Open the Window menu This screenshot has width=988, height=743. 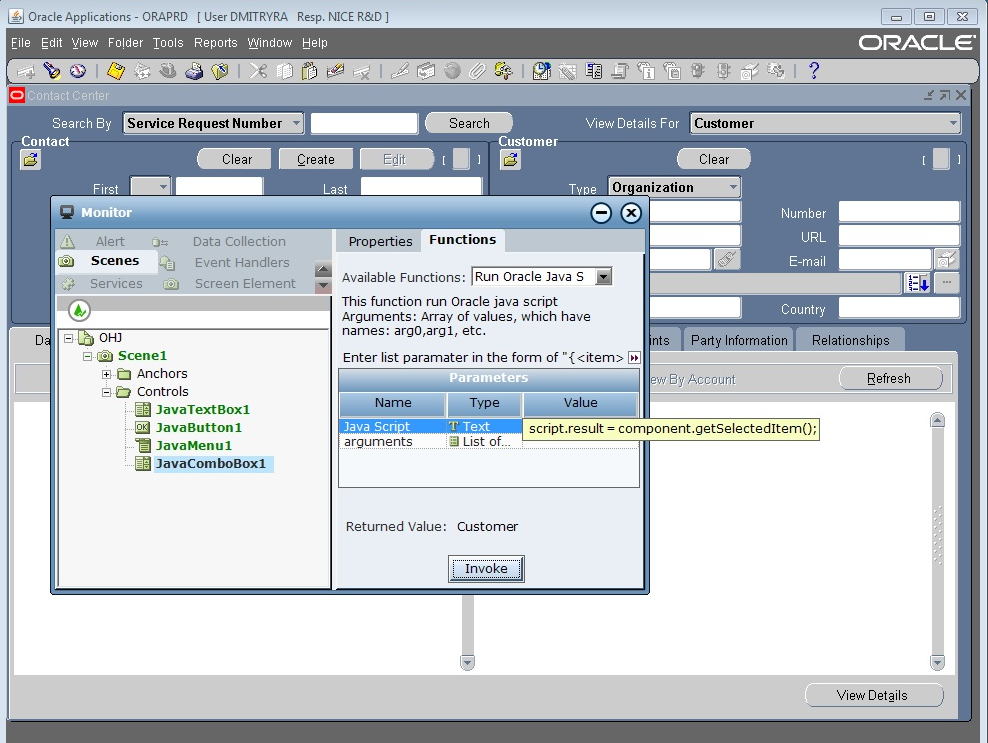coord(270,43)
